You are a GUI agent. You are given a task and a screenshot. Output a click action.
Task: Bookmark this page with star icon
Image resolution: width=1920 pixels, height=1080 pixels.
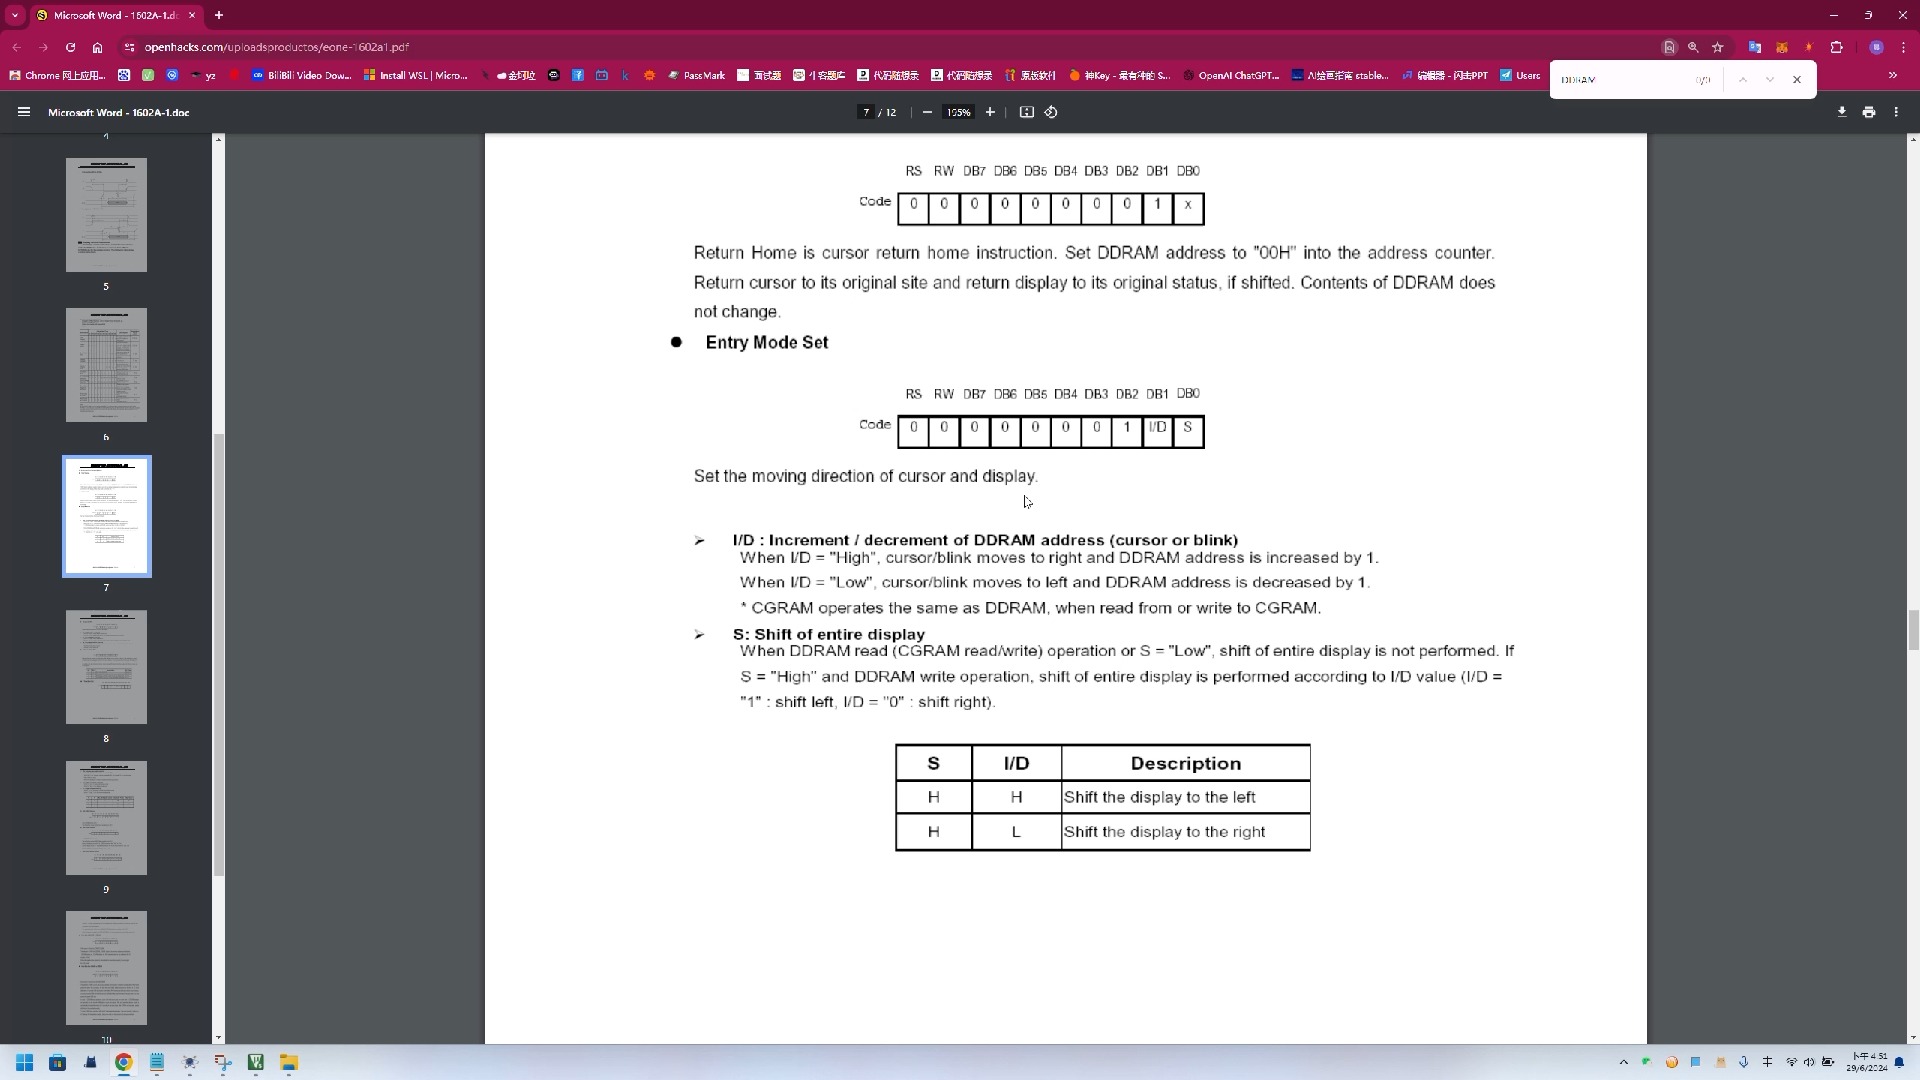1718,47
